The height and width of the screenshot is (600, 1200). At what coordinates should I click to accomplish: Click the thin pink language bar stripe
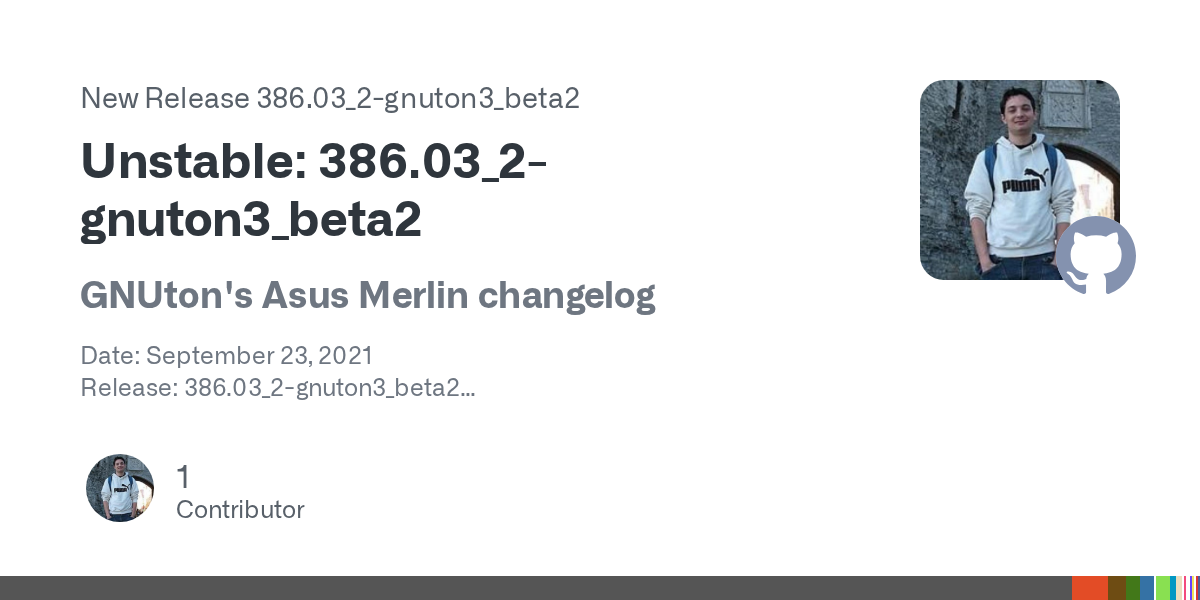coord(1187,588)
